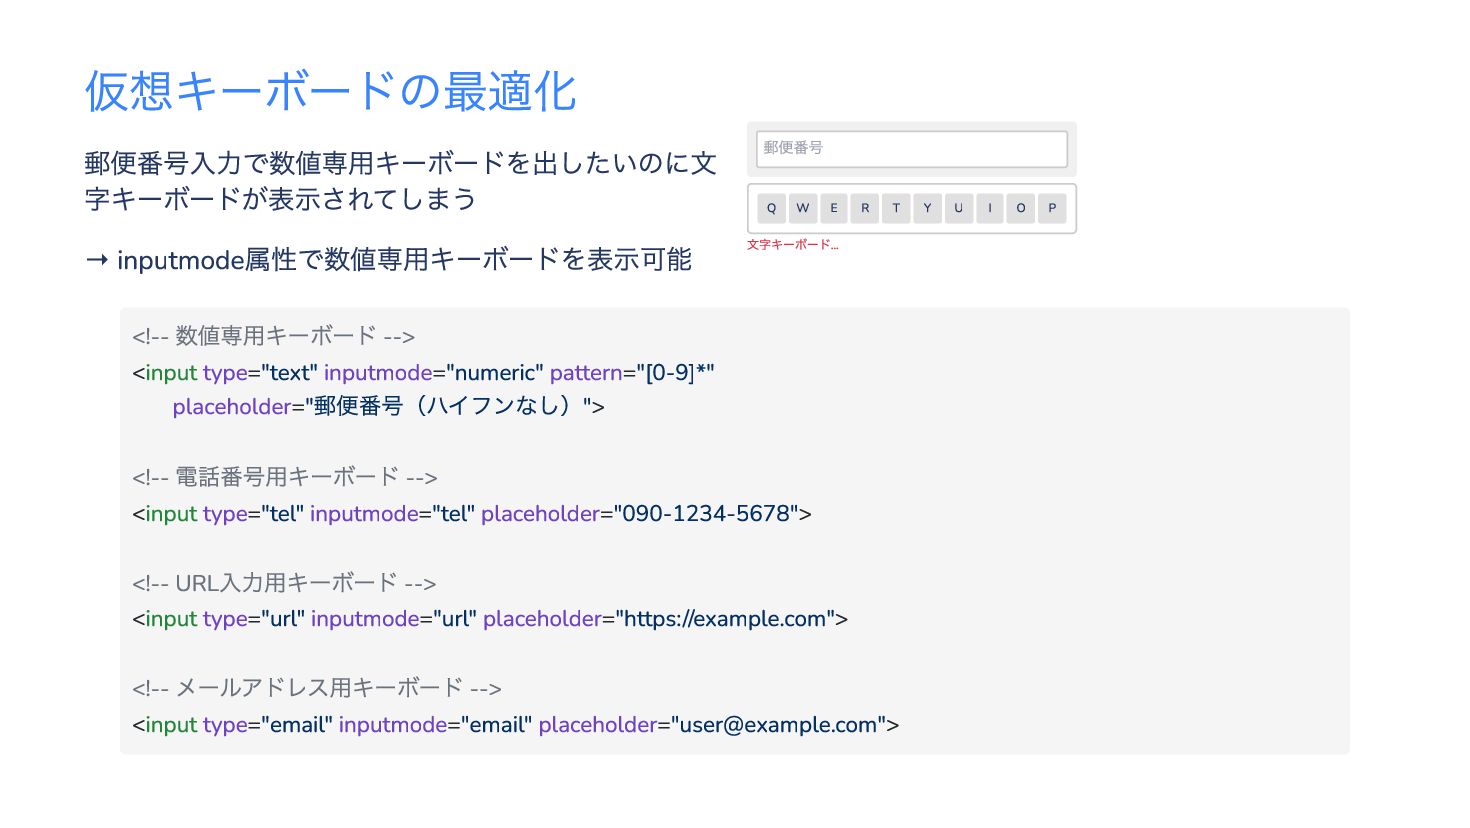The width and height of the screenshot is (1470, 828).
Task: Tap the I key on virtual keyboard
Action: click(989, 208)
